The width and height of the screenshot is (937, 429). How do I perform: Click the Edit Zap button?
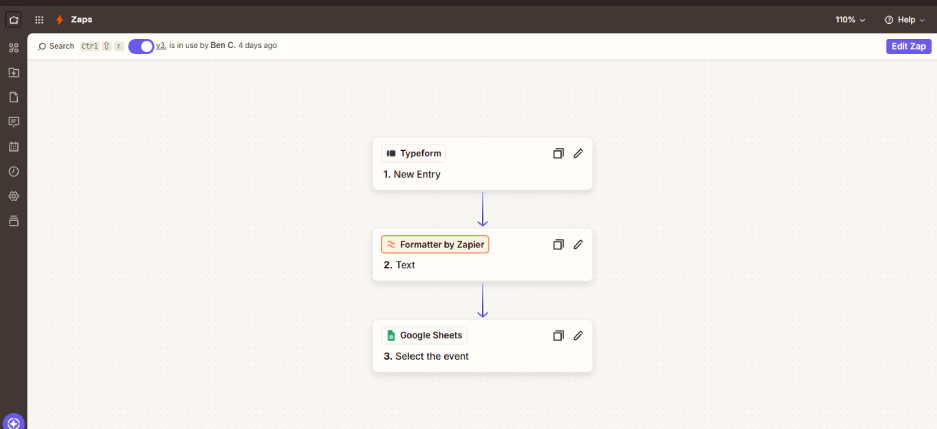(x=908, y=46)
